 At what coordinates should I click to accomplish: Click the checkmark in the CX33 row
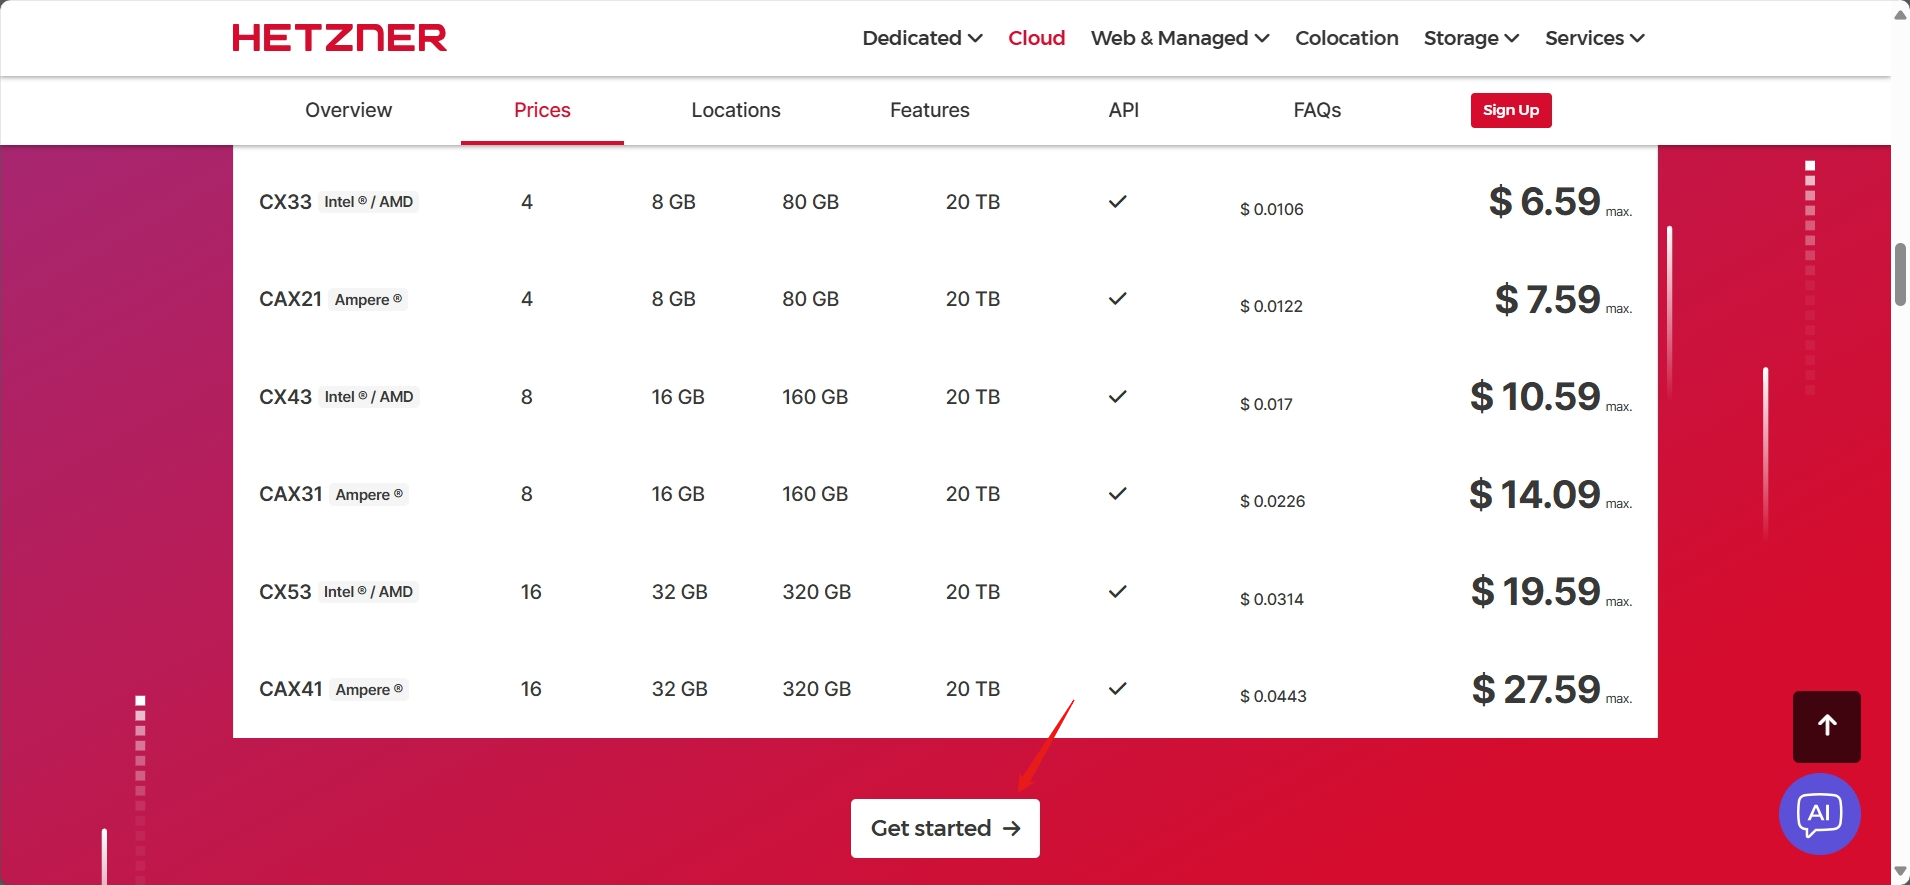coord(1117,202)
